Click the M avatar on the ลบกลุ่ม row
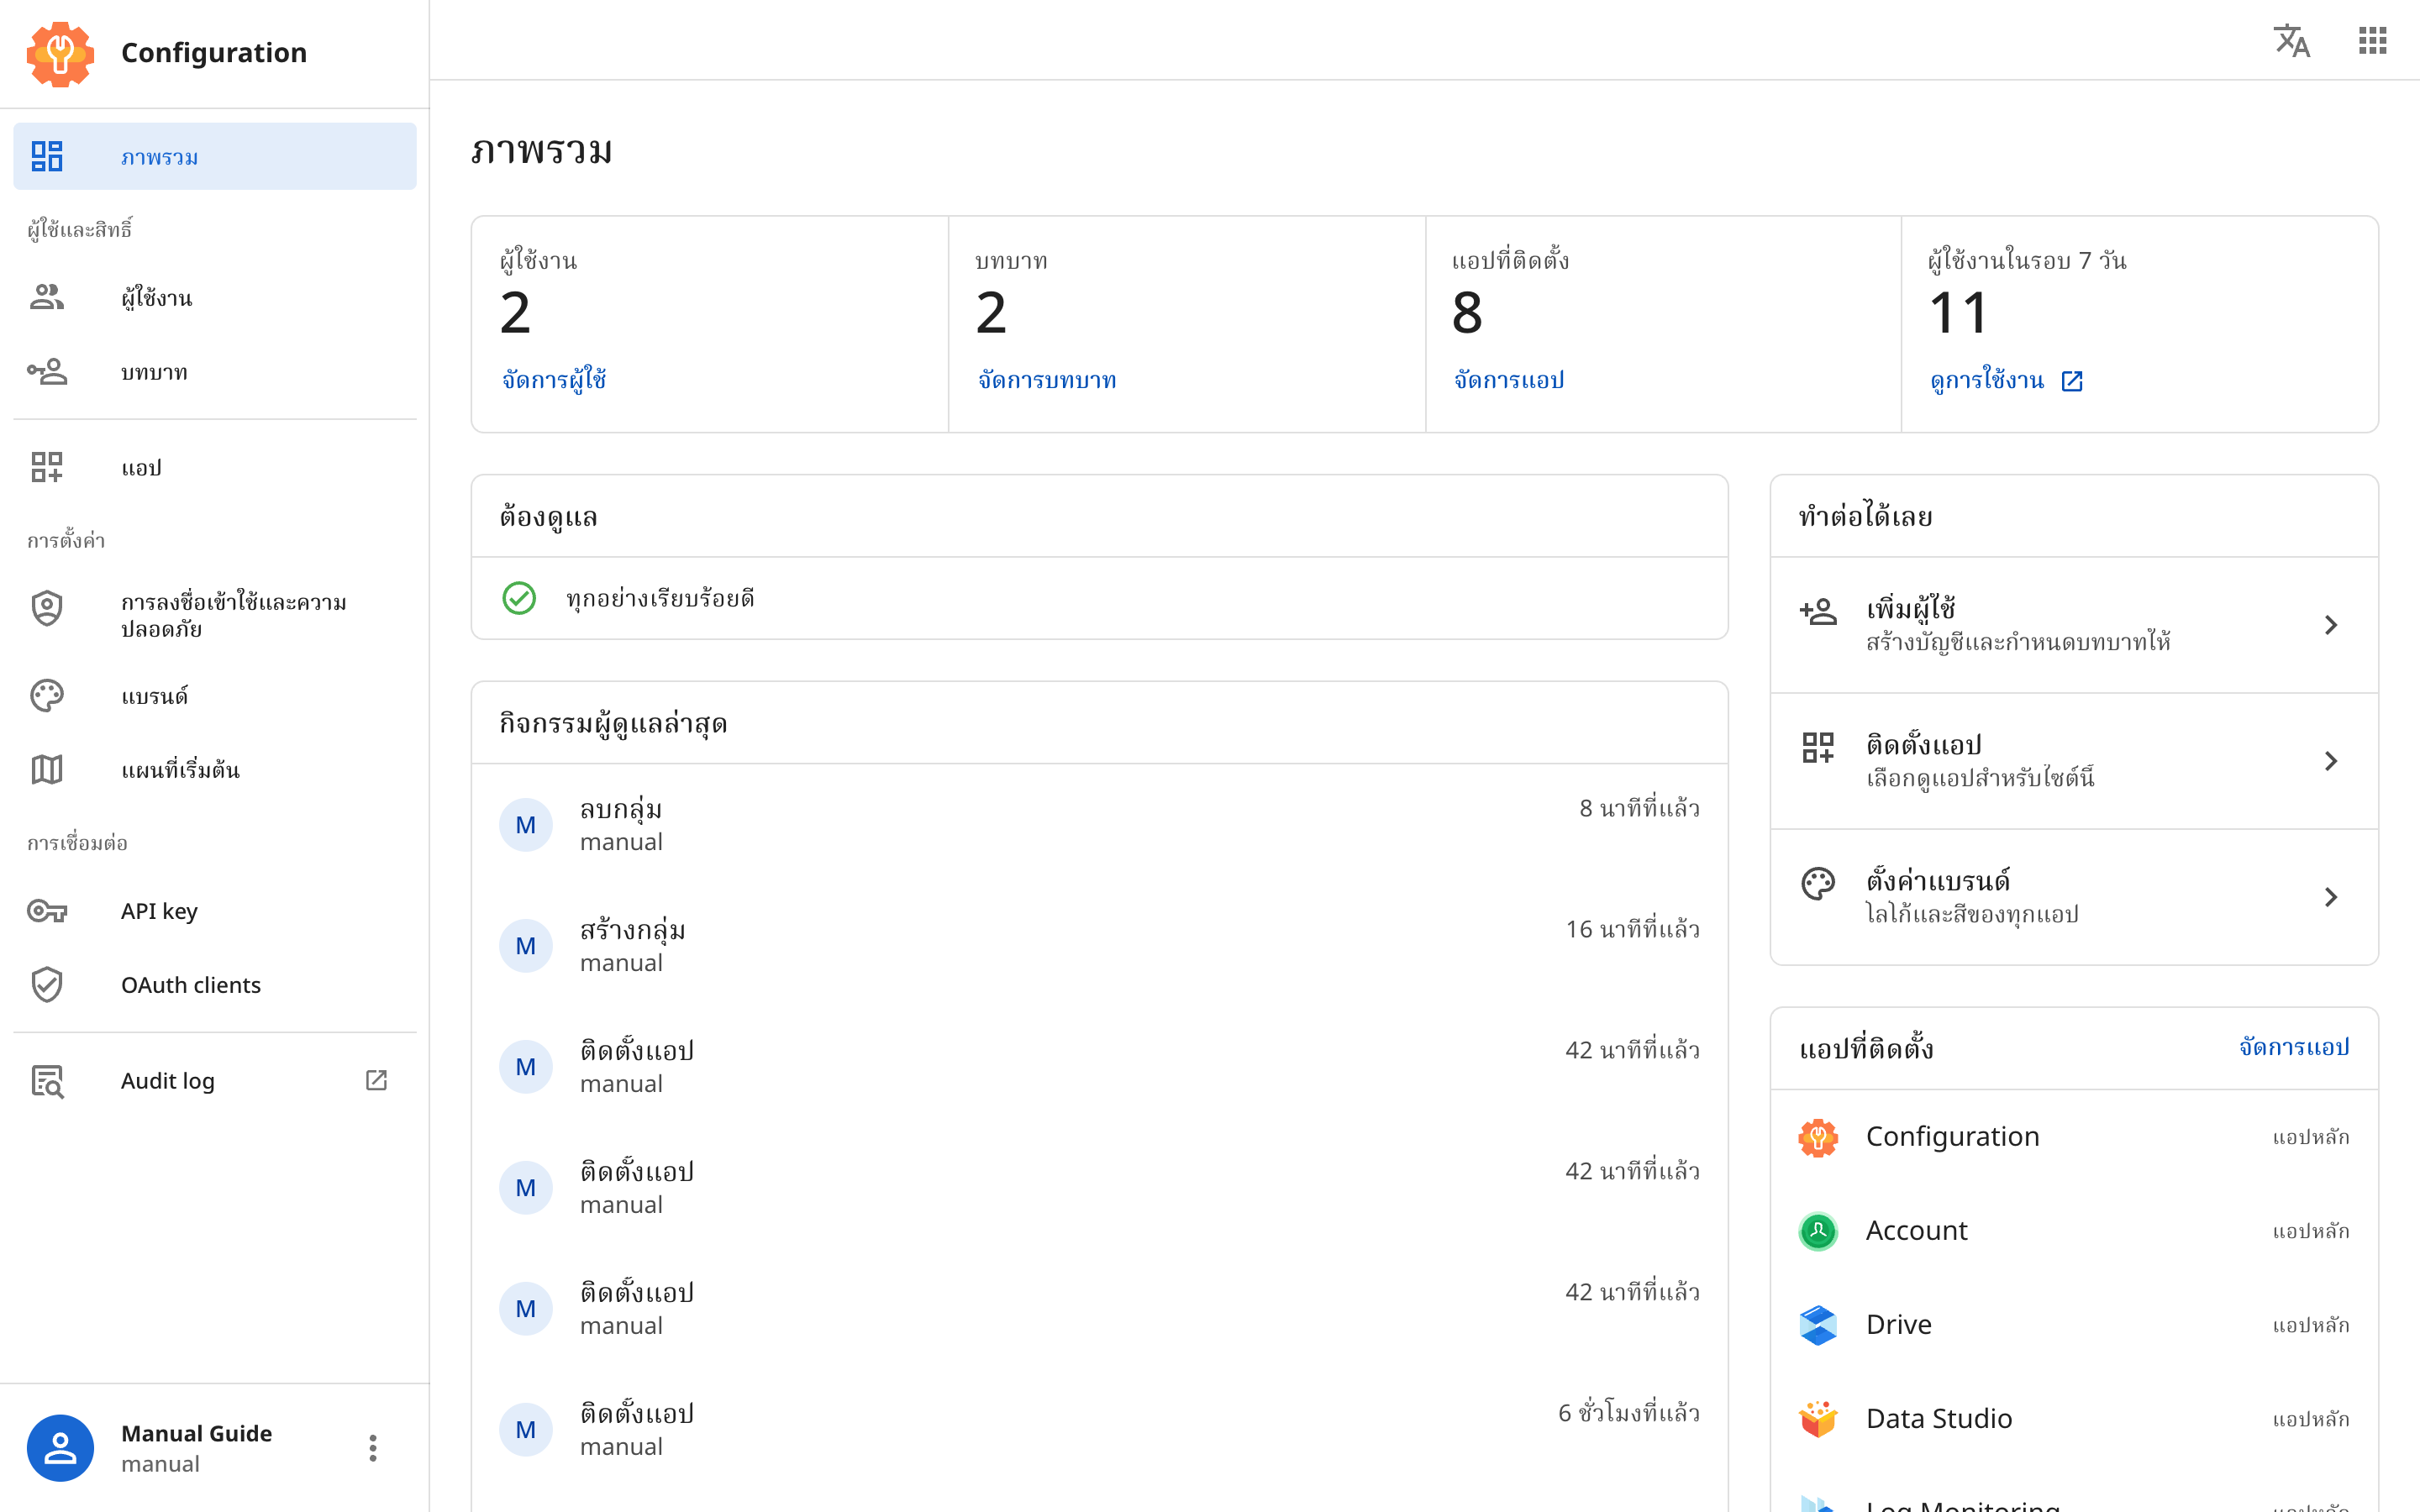 click(526, 825)
